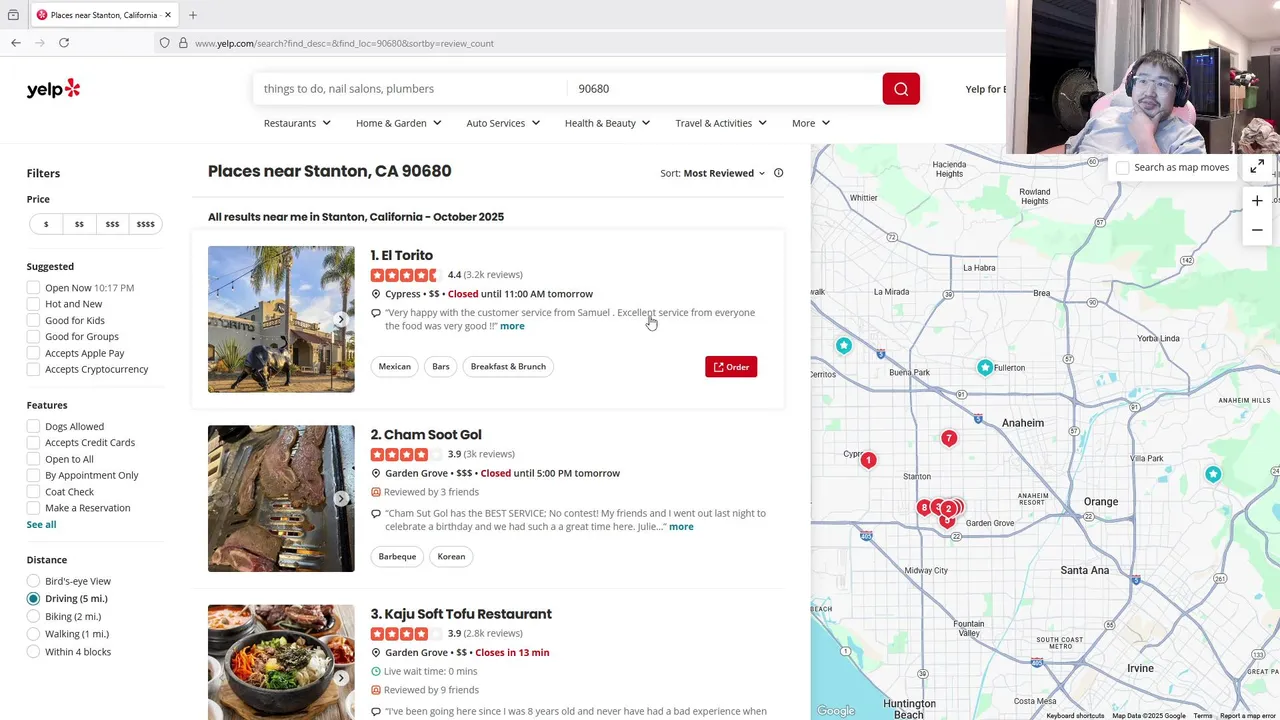Zoom out on the map

click(x=1257, y=230)
